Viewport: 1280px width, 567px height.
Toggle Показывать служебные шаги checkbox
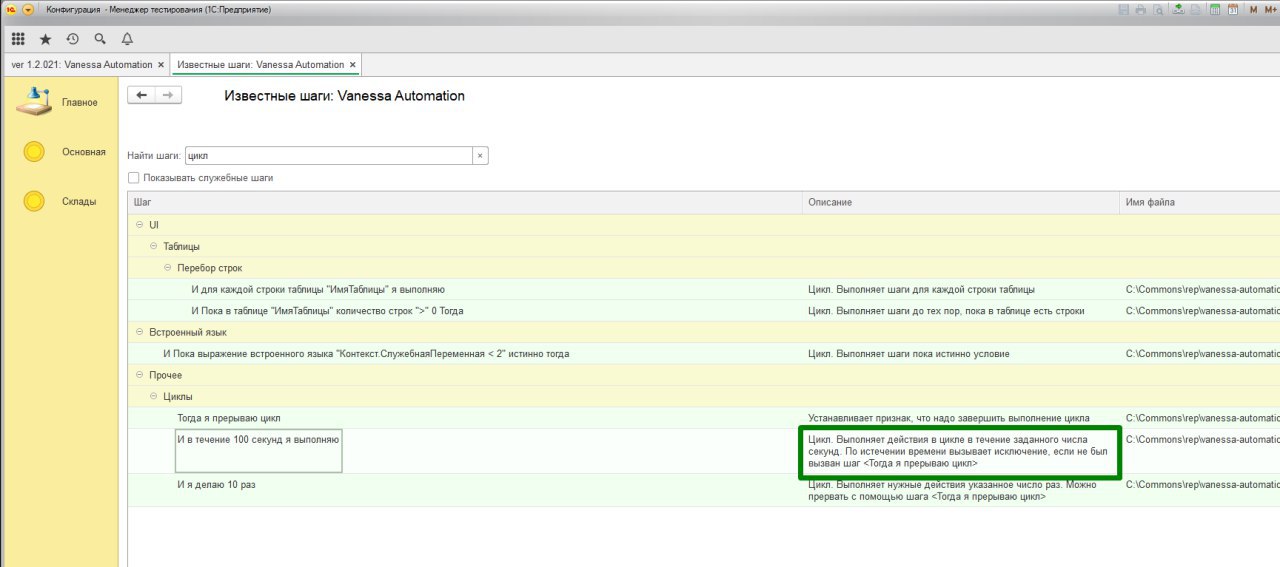click(134, 178)
